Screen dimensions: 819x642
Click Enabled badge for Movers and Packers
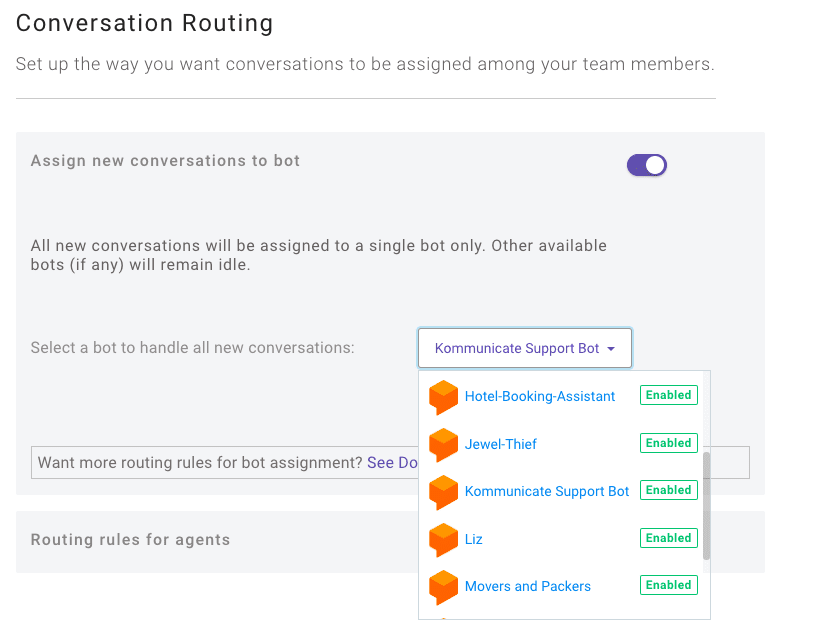669,585
